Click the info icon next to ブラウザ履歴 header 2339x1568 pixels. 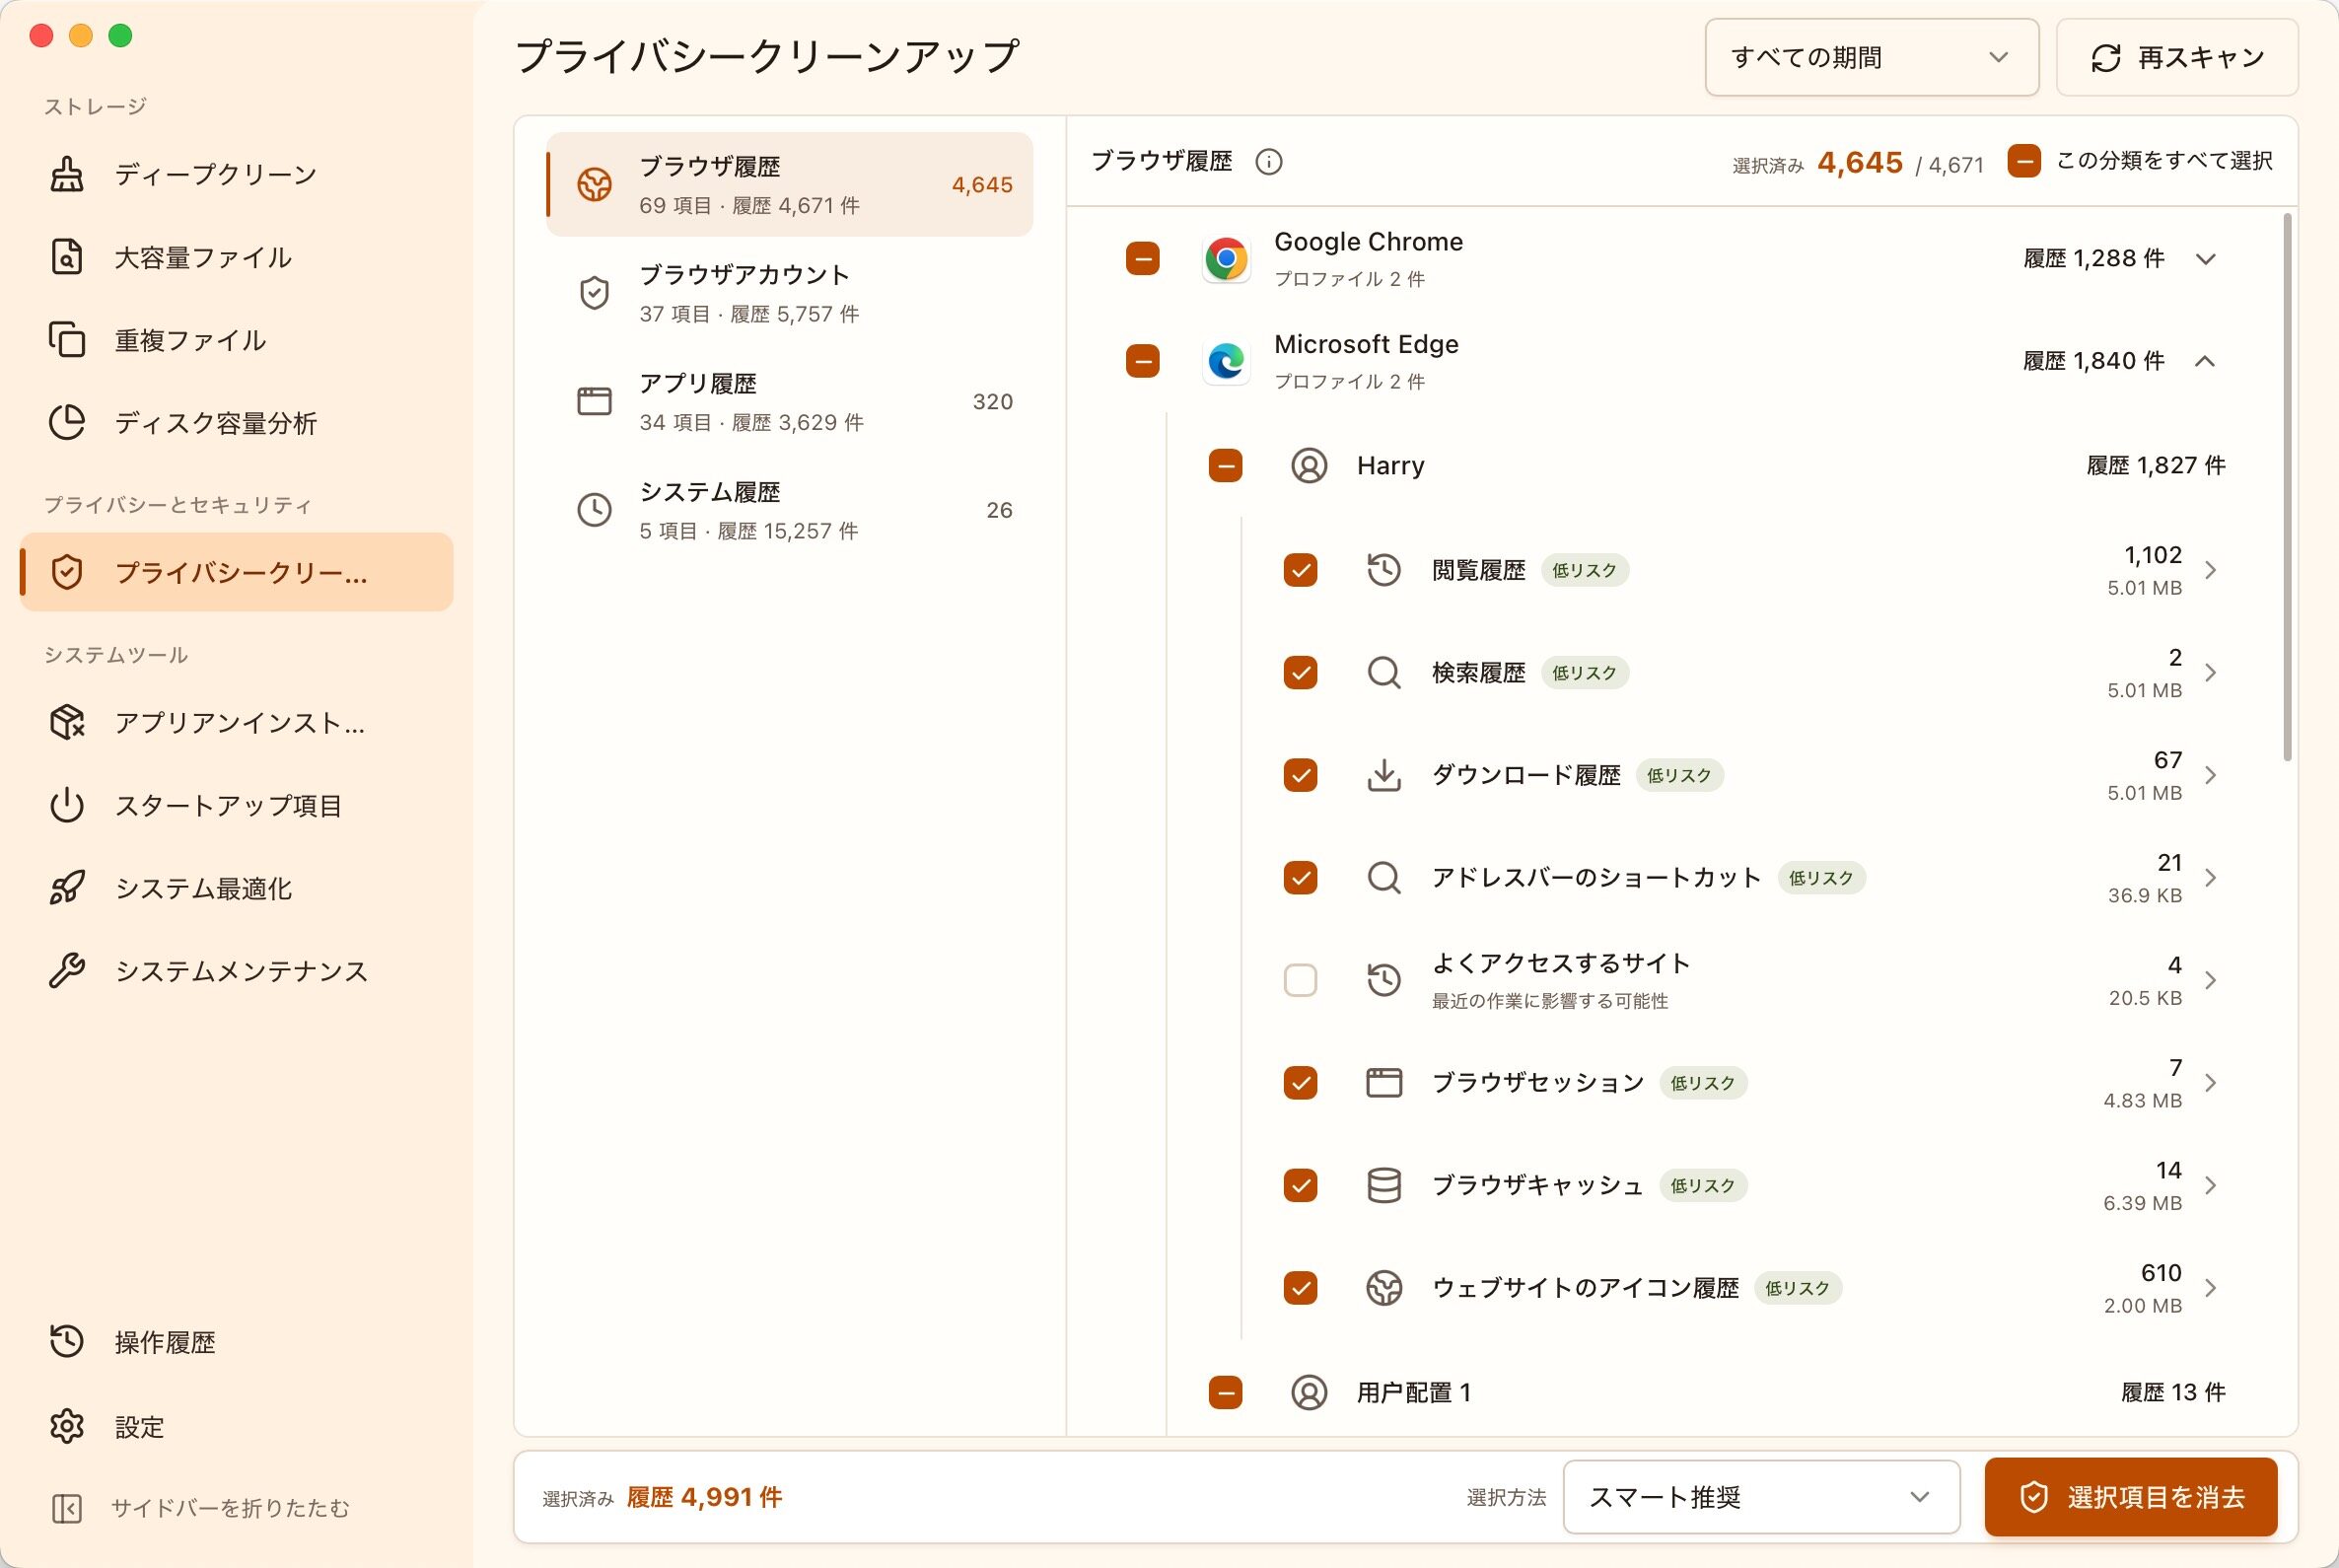pyautogui.click(x=1269, y=161)
